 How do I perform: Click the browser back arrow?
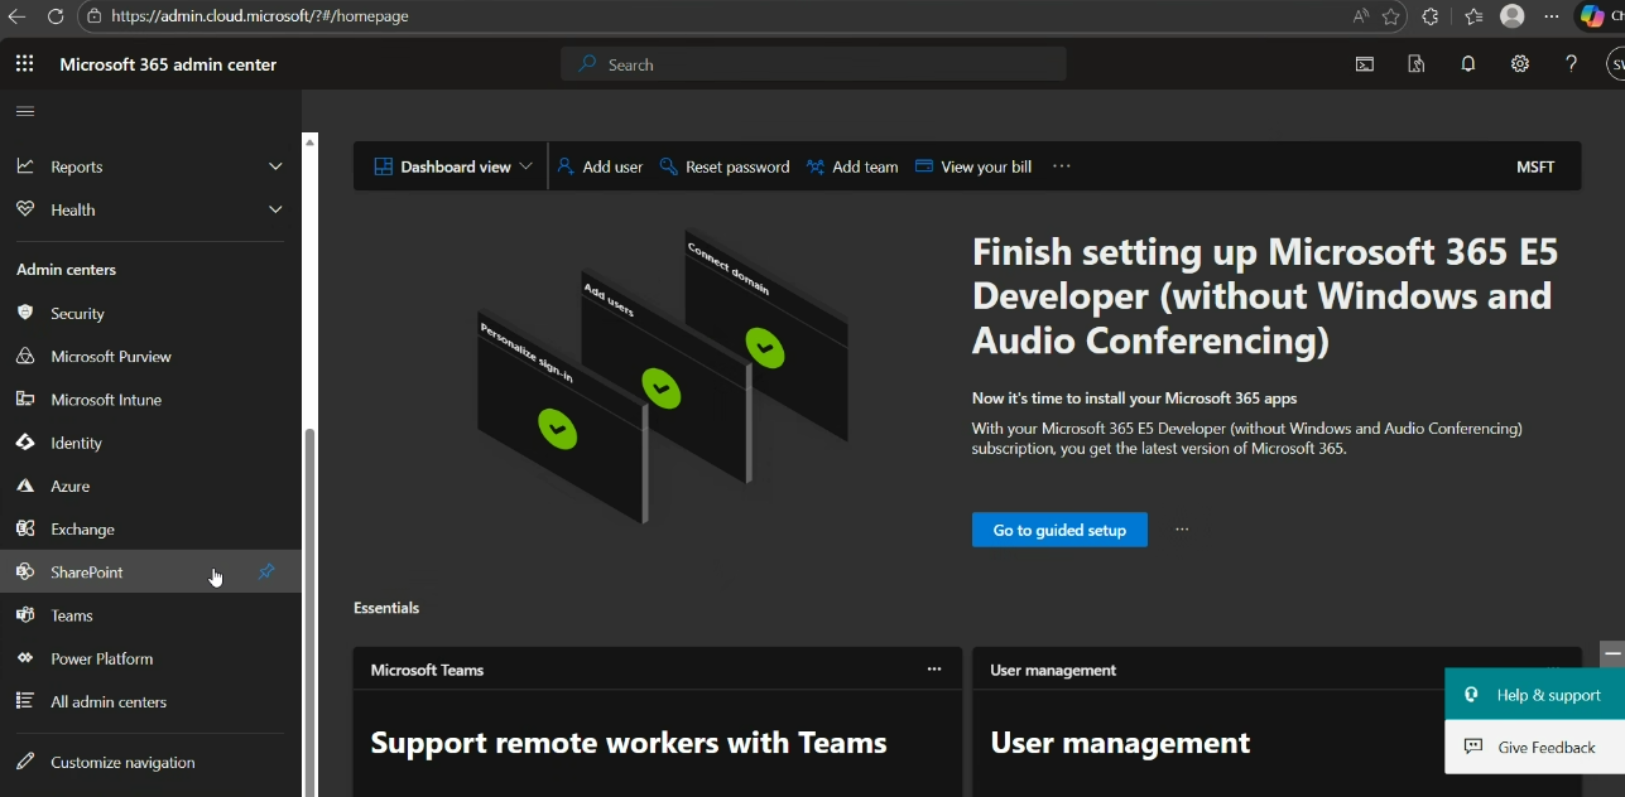(x=17, y=16)
